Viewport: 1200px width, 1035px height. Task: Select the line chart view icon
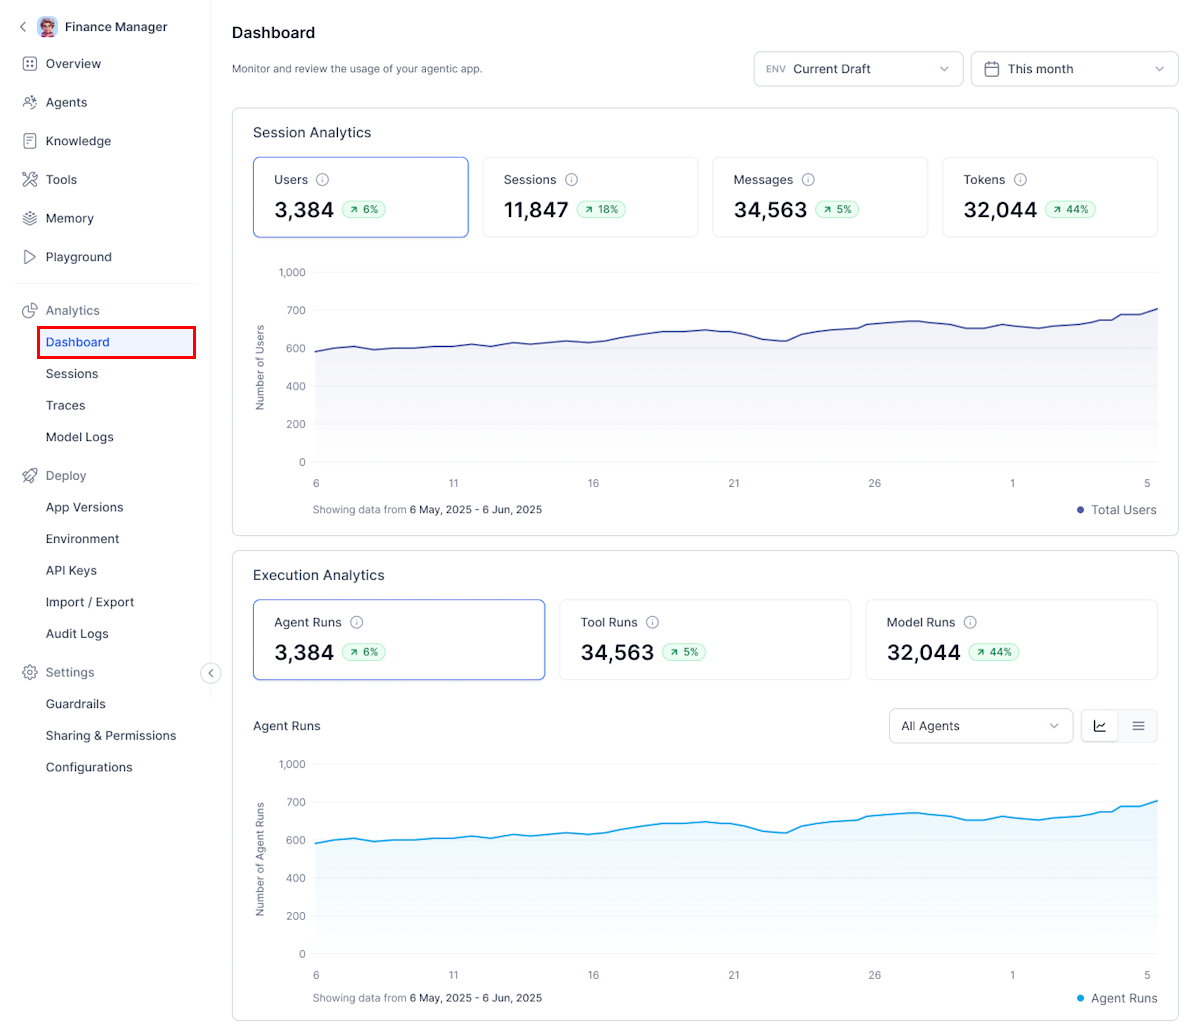click(x=1099, y=726)
